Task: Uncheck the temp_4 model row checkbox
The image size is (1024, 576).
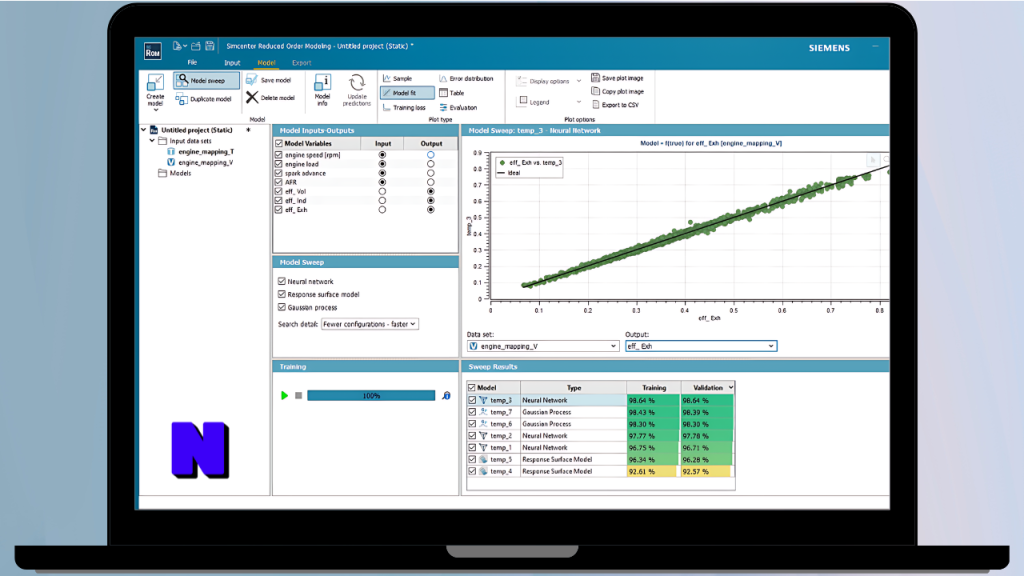Action: 472,471
